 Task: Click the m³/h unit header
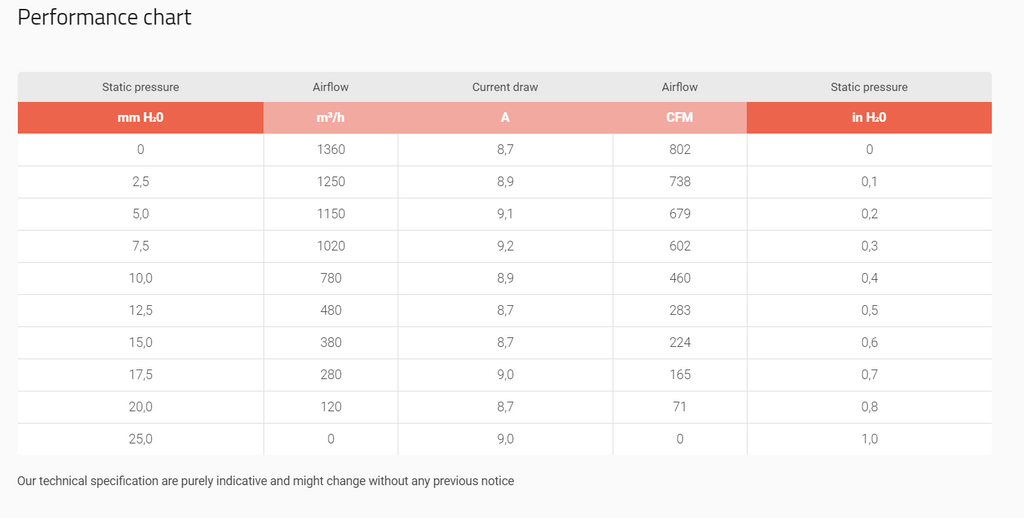(x=330, y=118)
